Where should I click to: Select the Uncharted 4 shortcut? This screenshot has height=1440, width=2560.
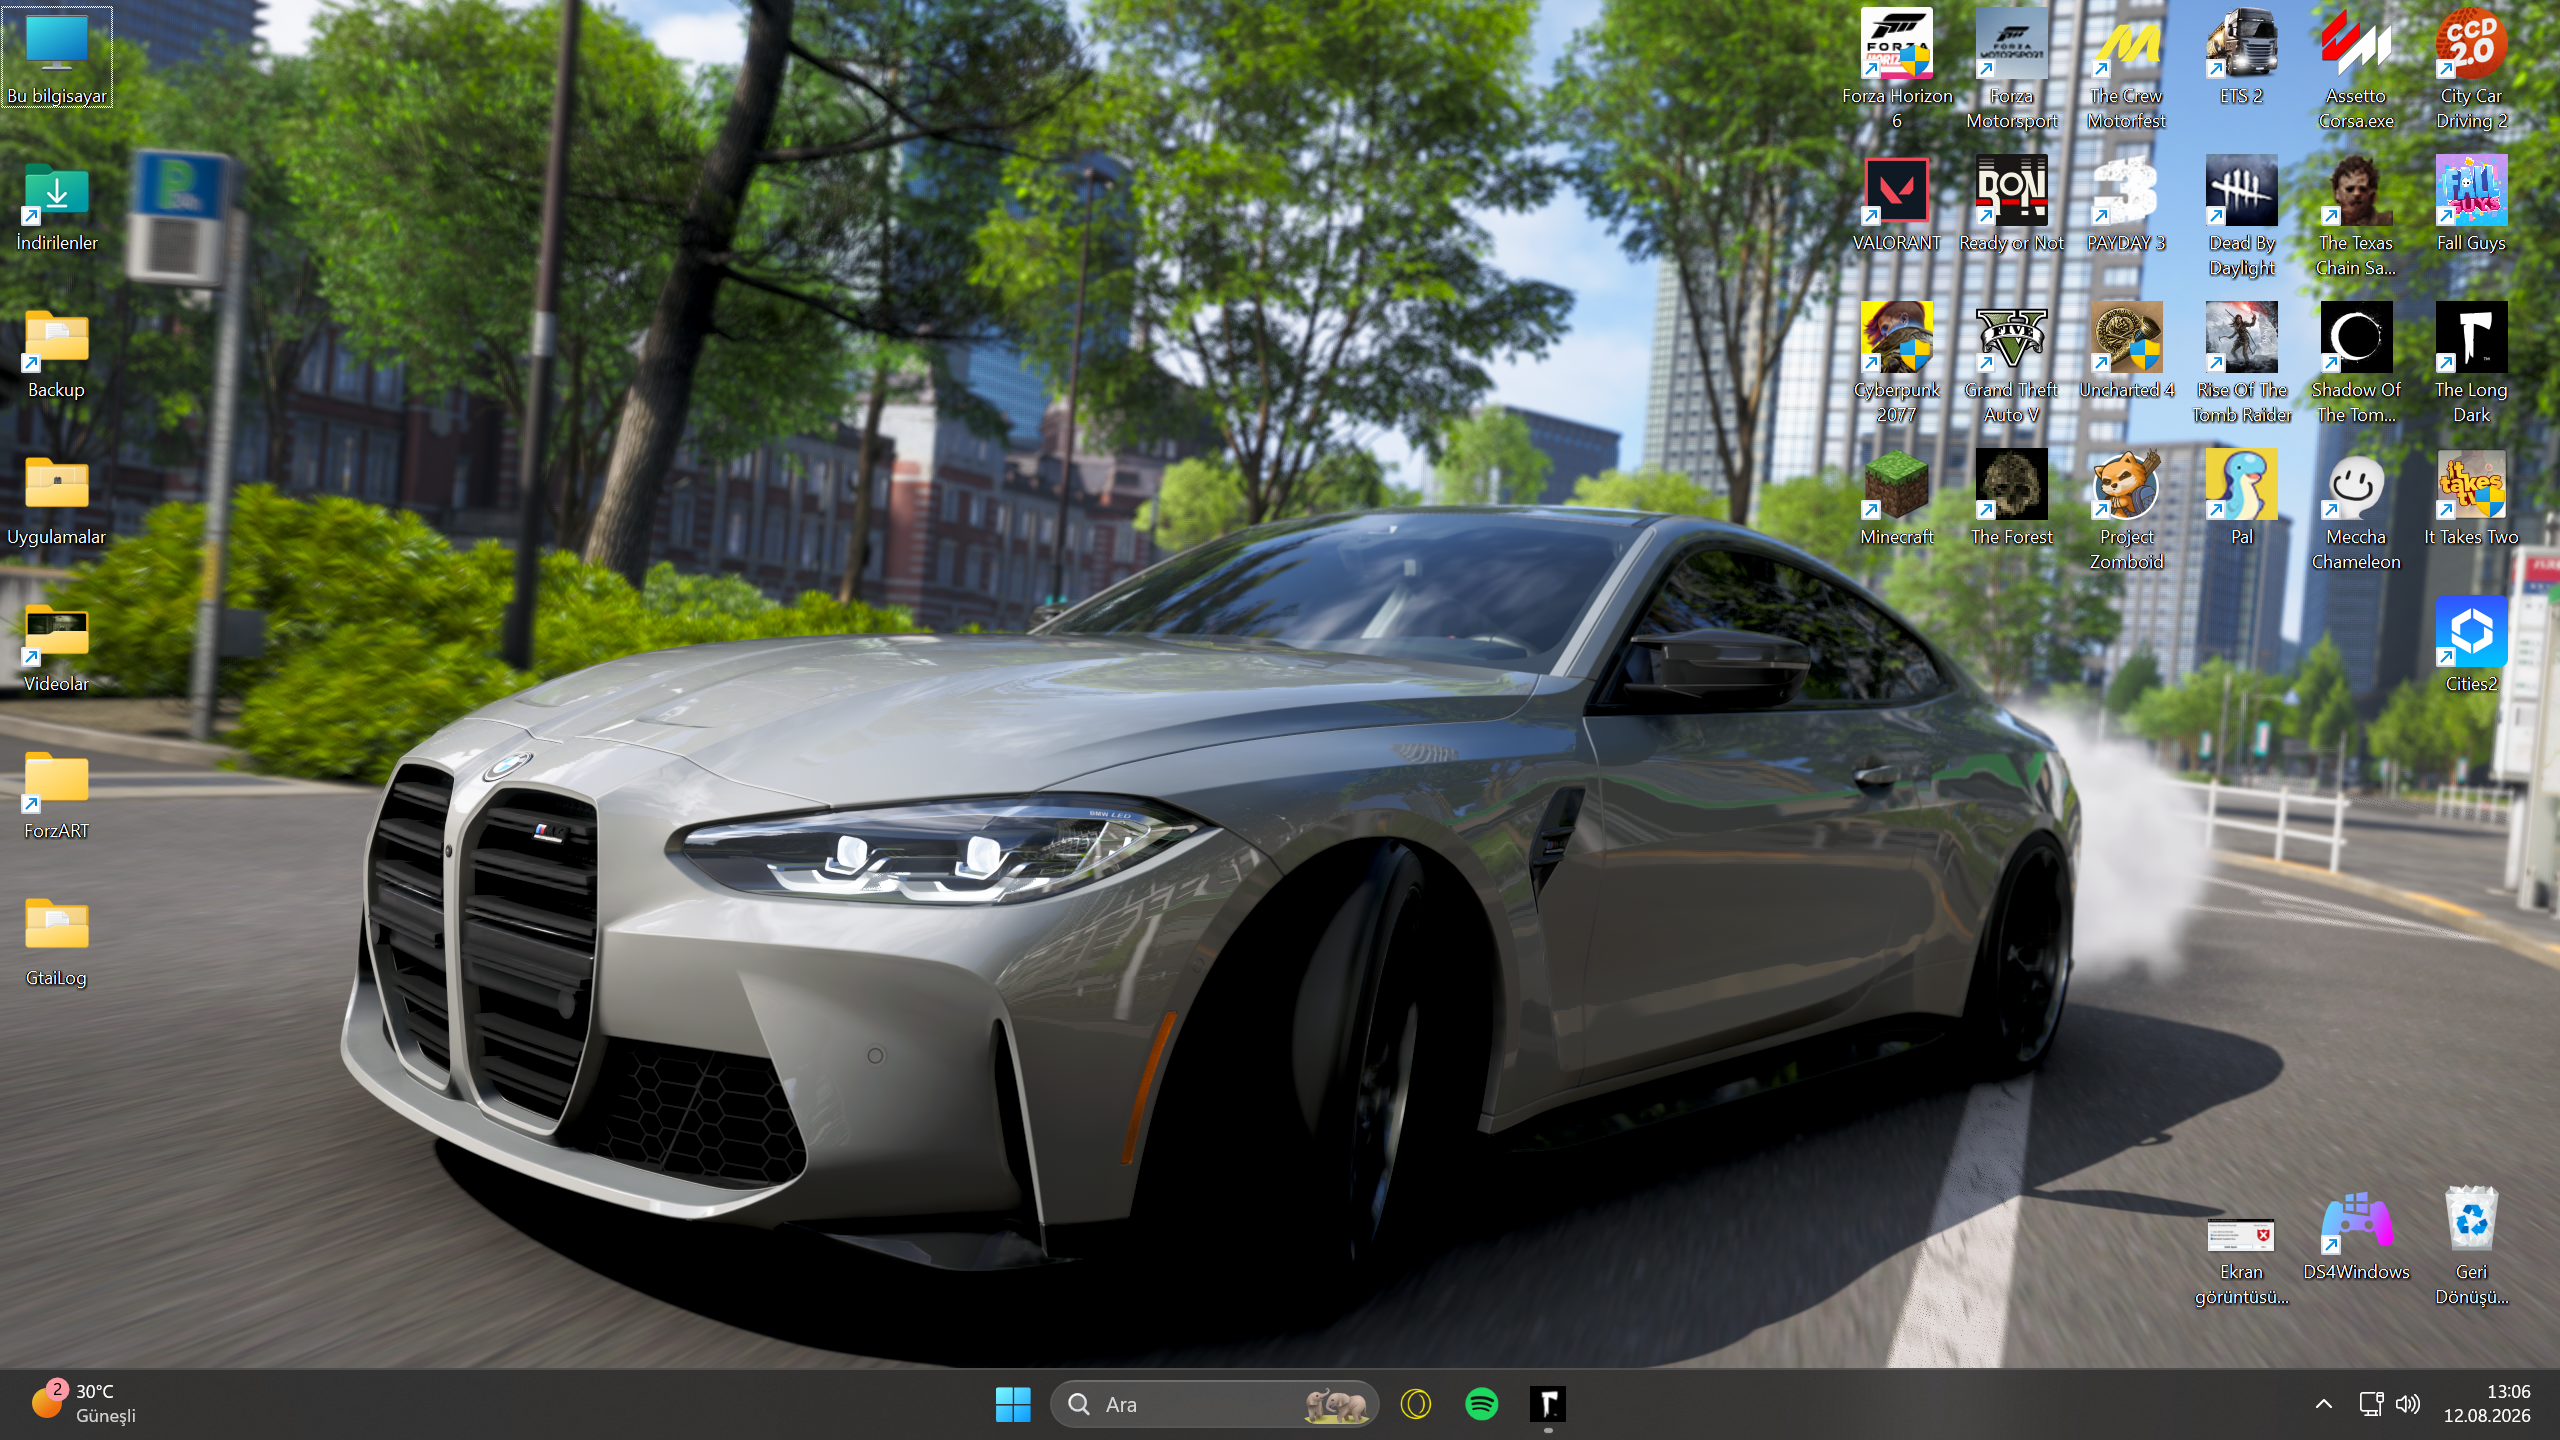point(2127,351)
